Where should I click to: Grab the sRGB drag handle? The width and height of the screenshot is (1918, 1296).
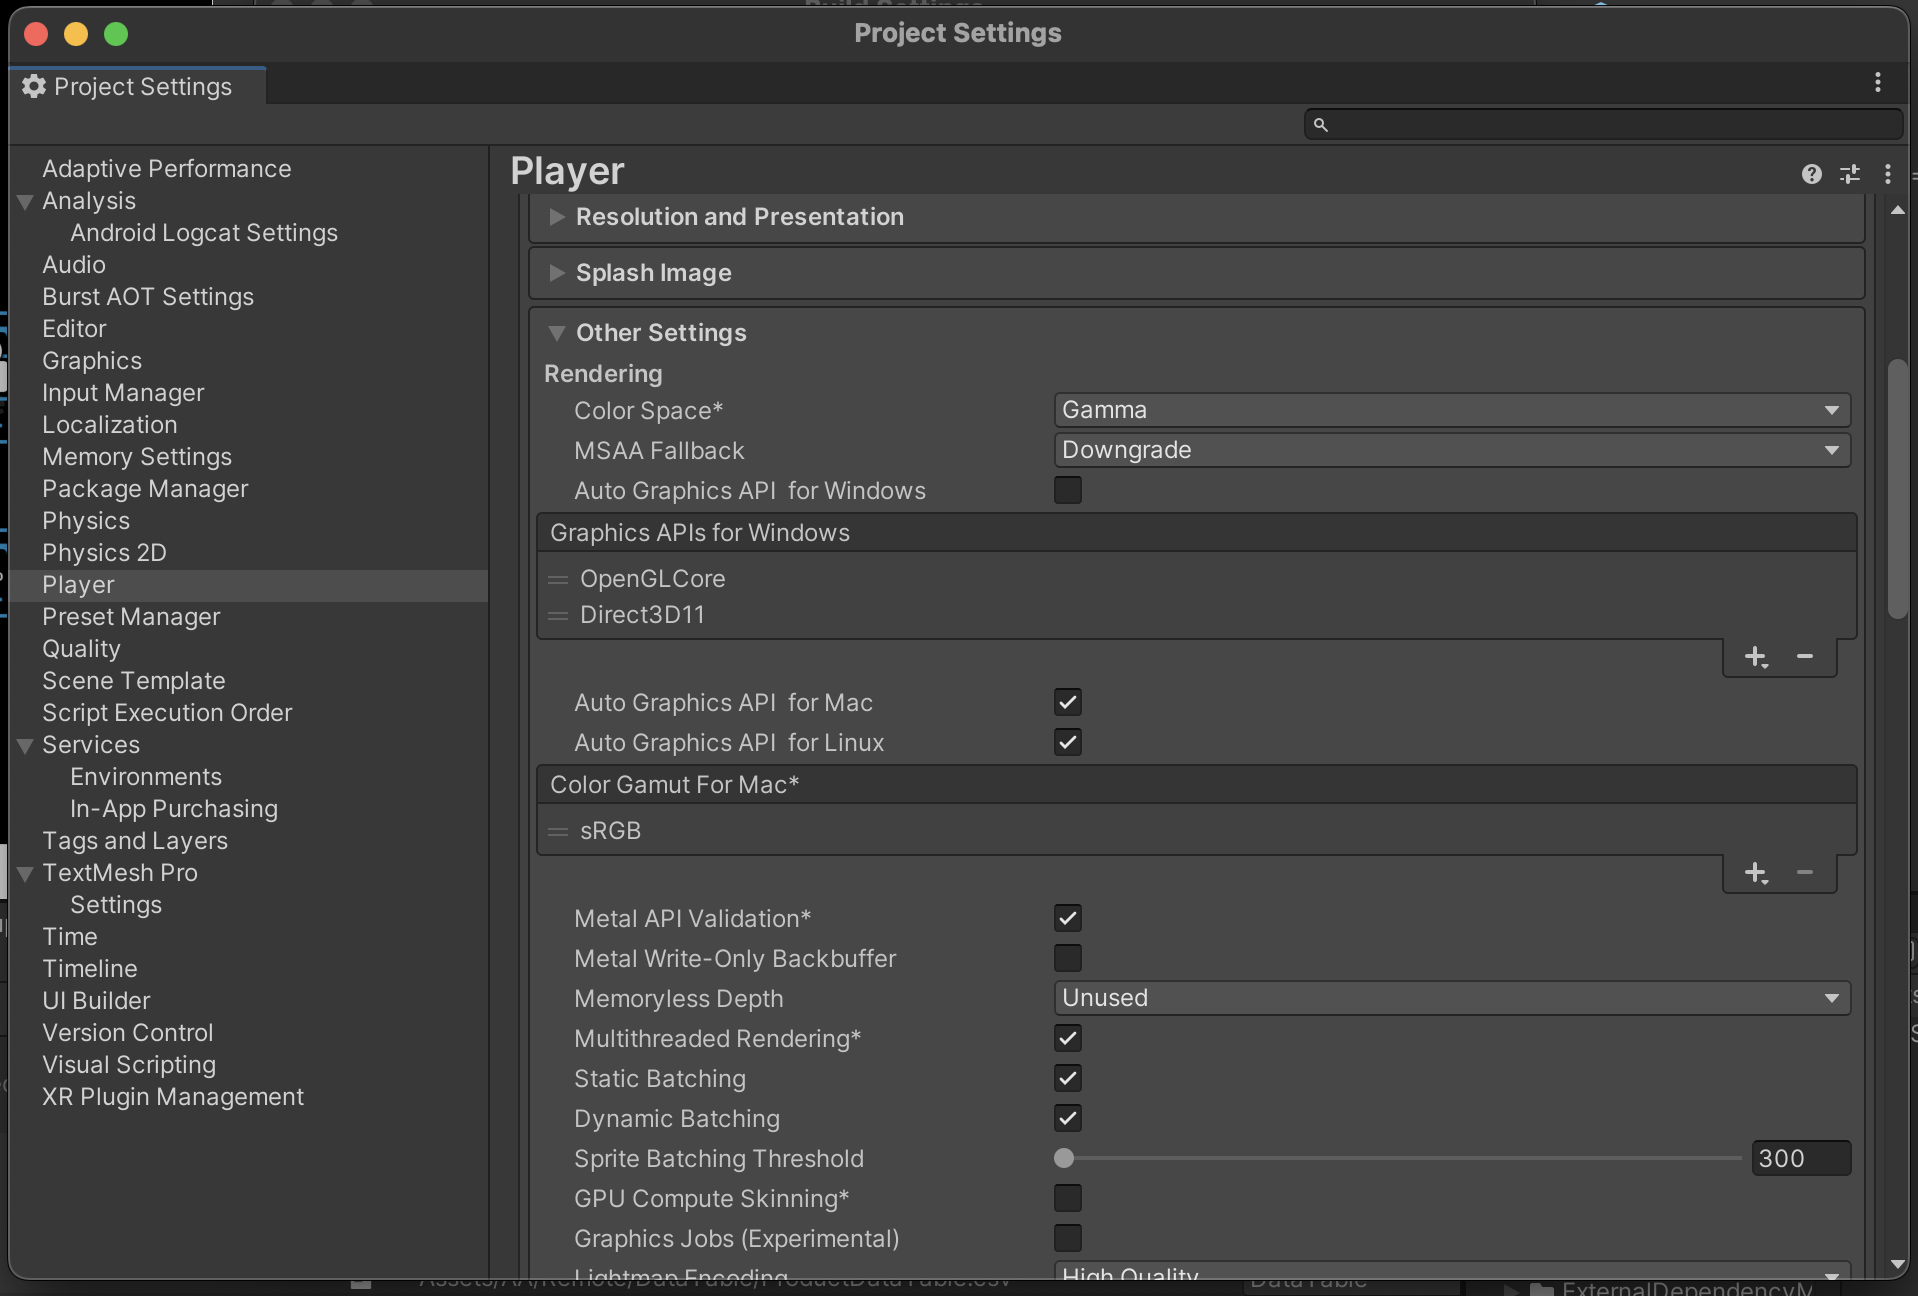click(558, 831)
